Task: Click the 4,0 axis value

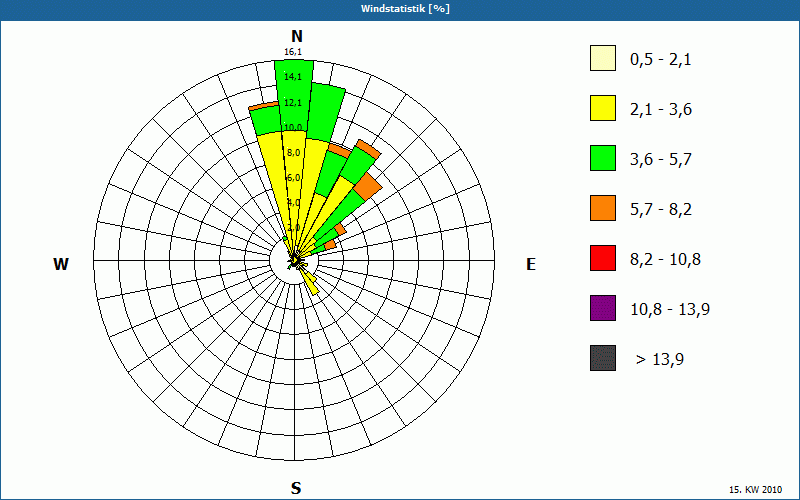Action: [x=294, y=203]
